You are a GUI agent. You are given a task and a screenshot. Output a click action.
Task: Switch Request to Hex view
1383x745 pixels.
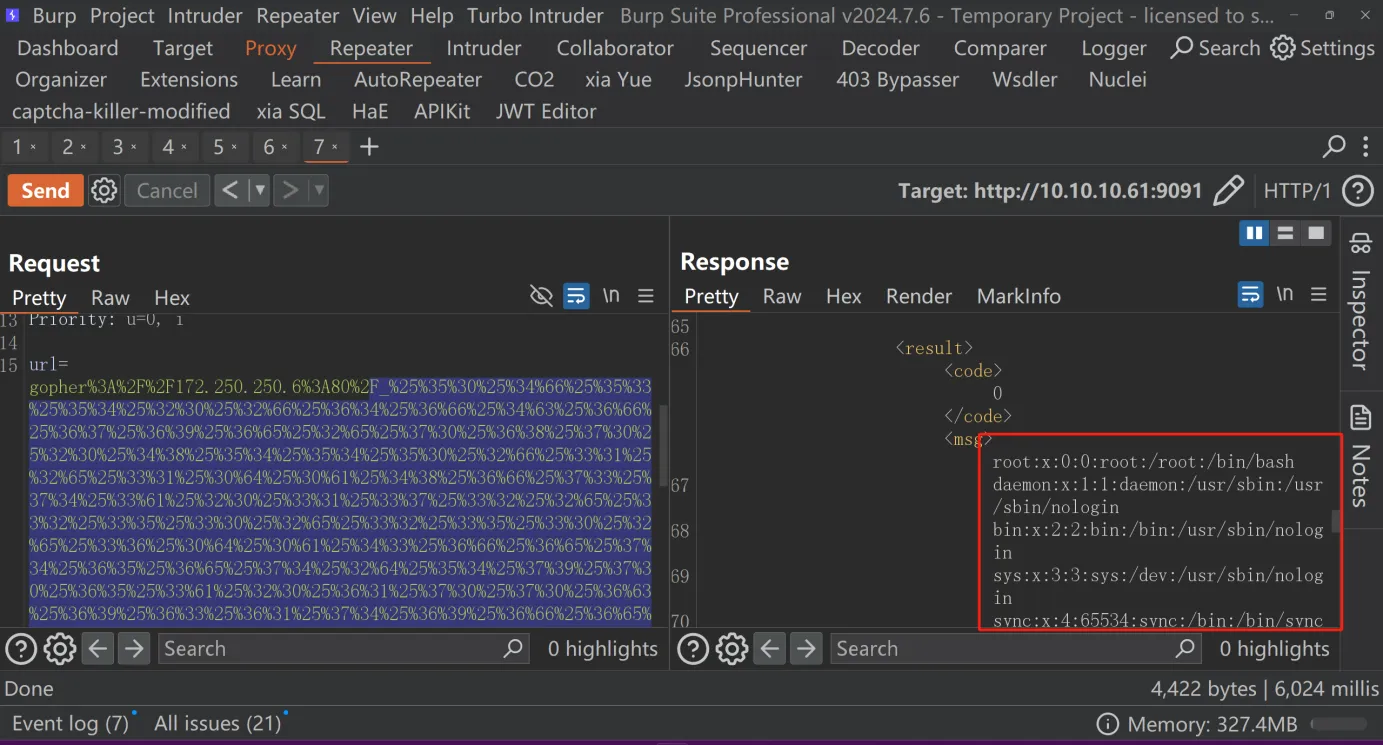(172, 298)
